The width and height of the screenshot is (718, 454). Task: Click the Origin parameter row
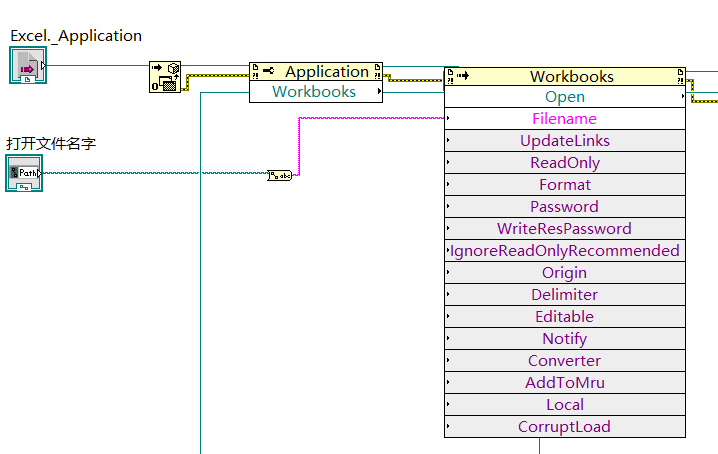[565, 273]
